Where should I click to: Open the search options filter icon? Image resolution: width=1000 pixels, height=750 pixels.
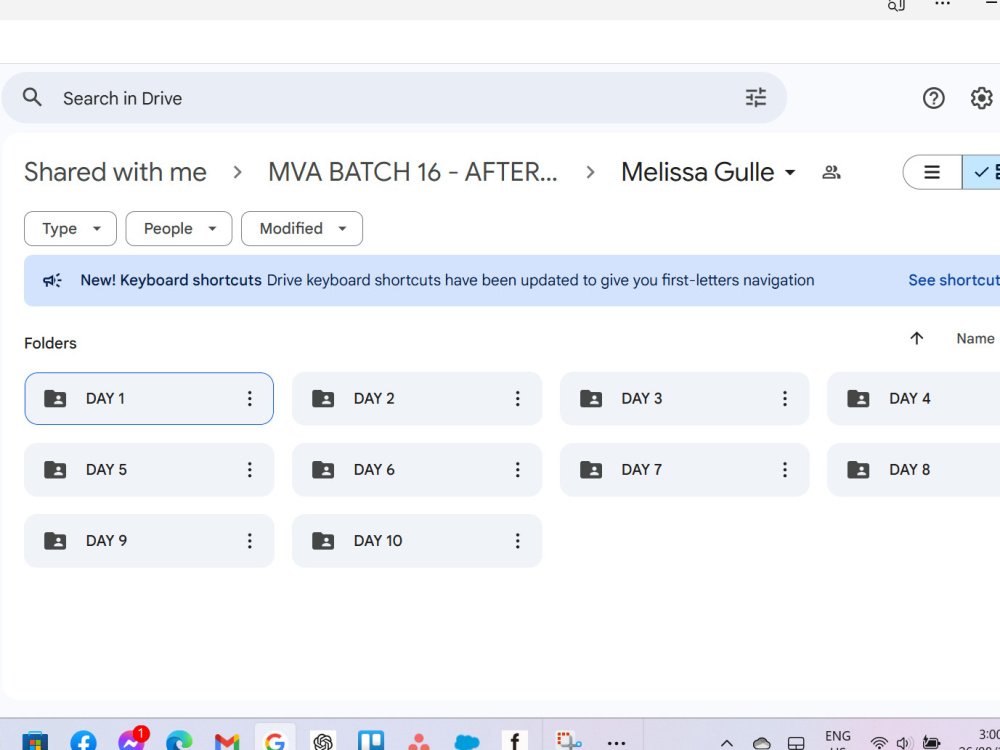pyautogui.click(x=756, y=98)
